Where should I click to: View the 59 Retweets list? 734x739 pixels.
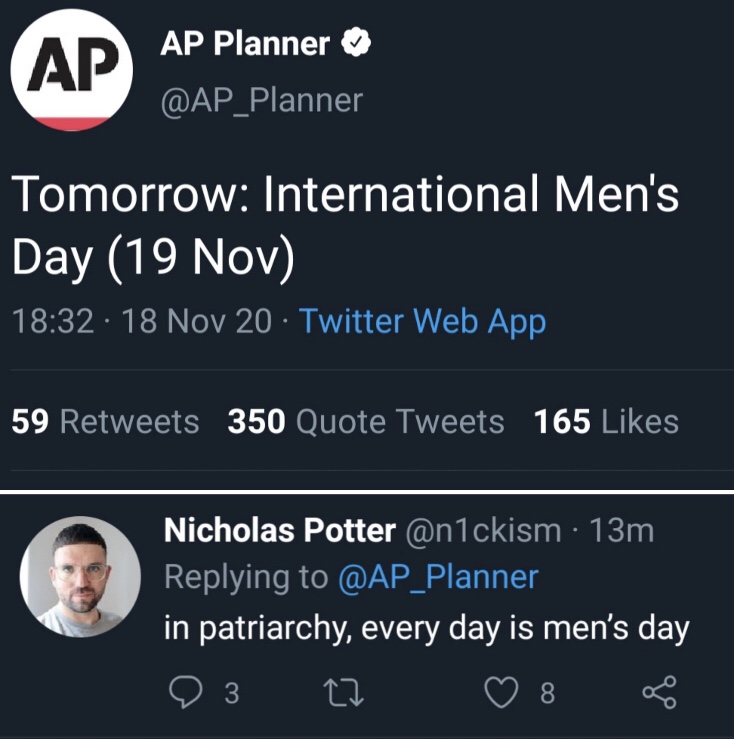pyautogui.click(x=105, y=421)
